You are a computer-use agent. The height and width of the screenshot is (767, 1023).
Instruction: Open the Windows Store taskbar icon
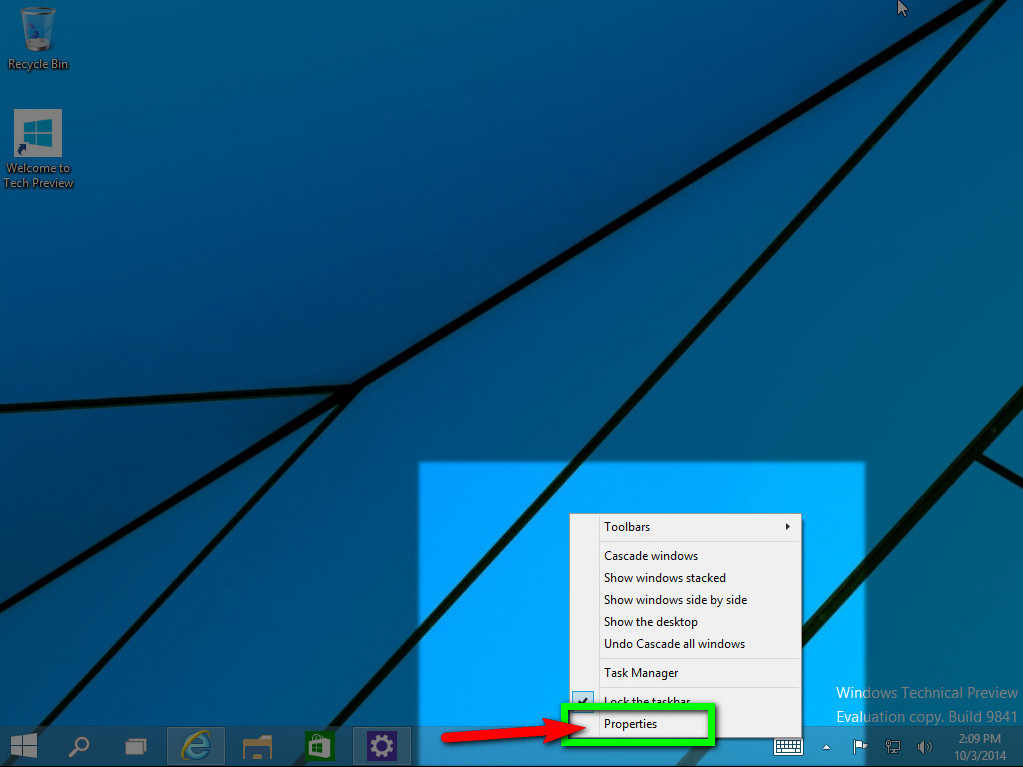coord(319,746)
